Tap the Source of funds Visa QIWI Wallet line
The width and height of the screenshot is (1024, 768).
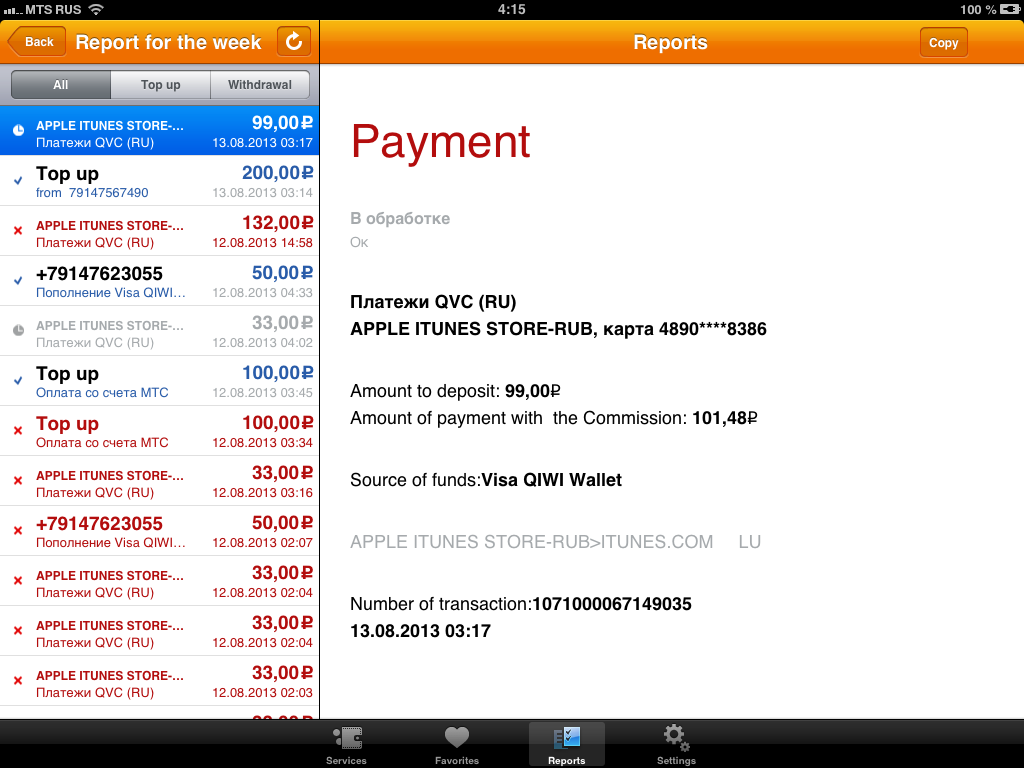tap(486, 480)
